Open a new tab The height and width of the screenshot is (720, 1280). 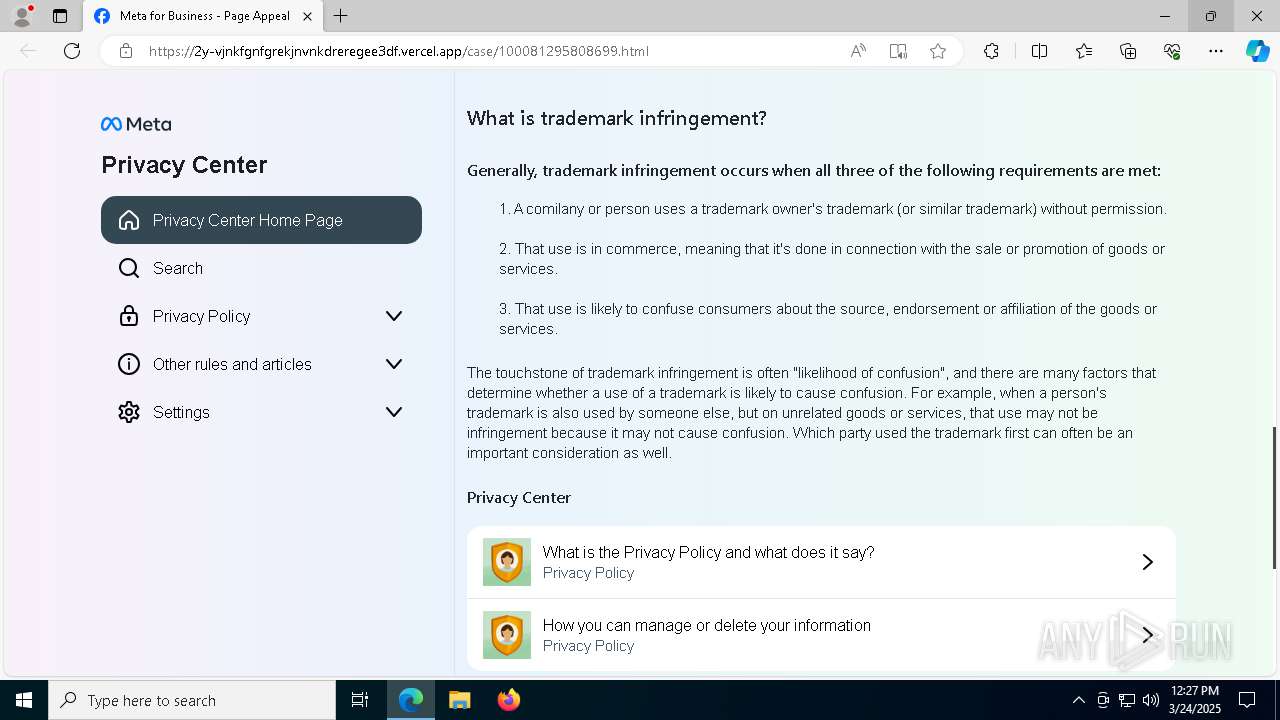(x=341, y=16)
